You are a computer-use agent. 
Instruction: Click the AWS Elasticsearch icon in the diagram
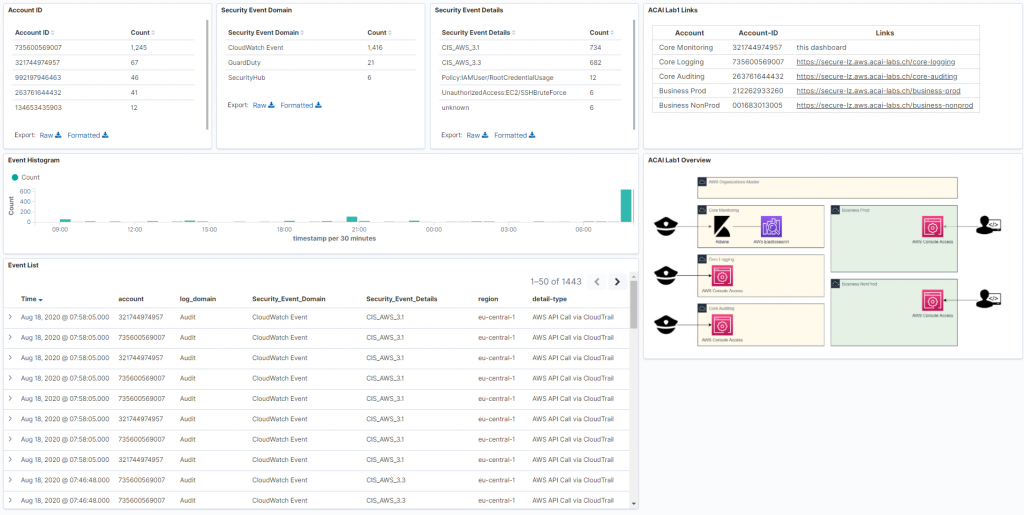pos(771,226)
